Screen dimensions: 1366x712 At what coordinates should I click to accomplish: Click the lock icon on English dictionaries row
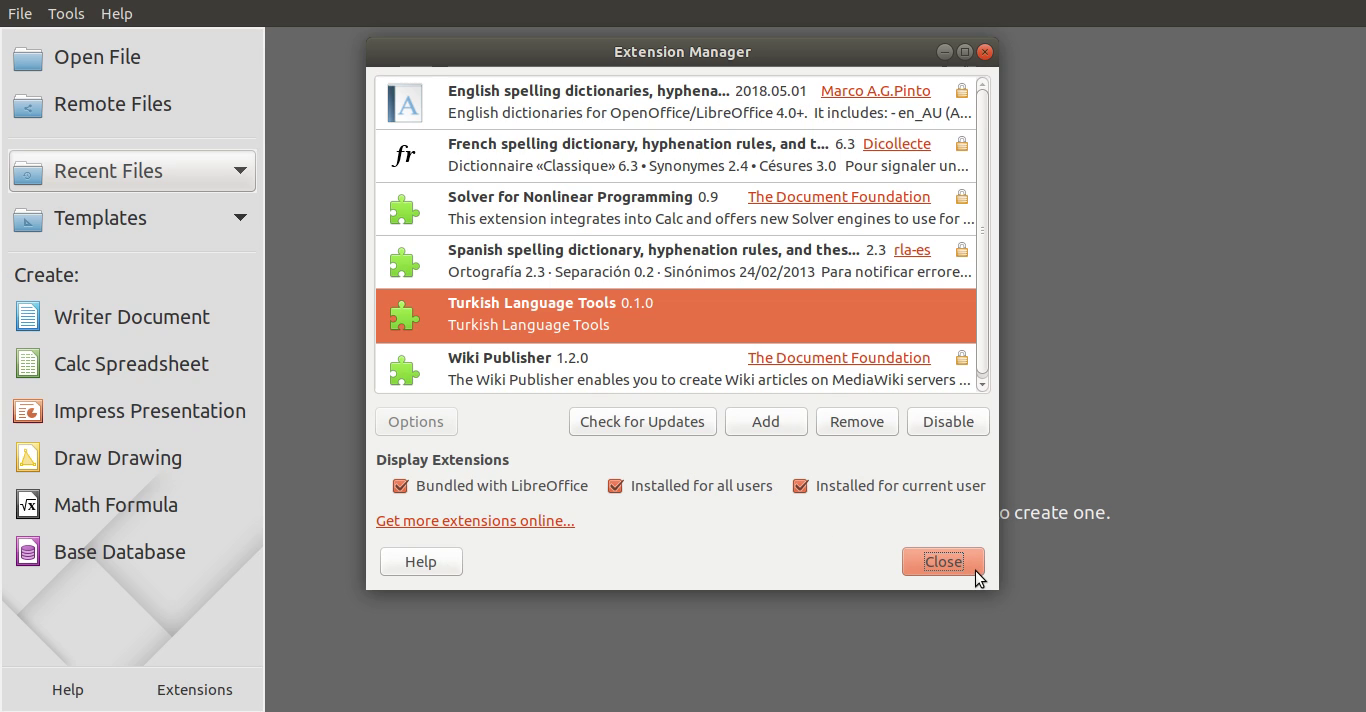961,91
